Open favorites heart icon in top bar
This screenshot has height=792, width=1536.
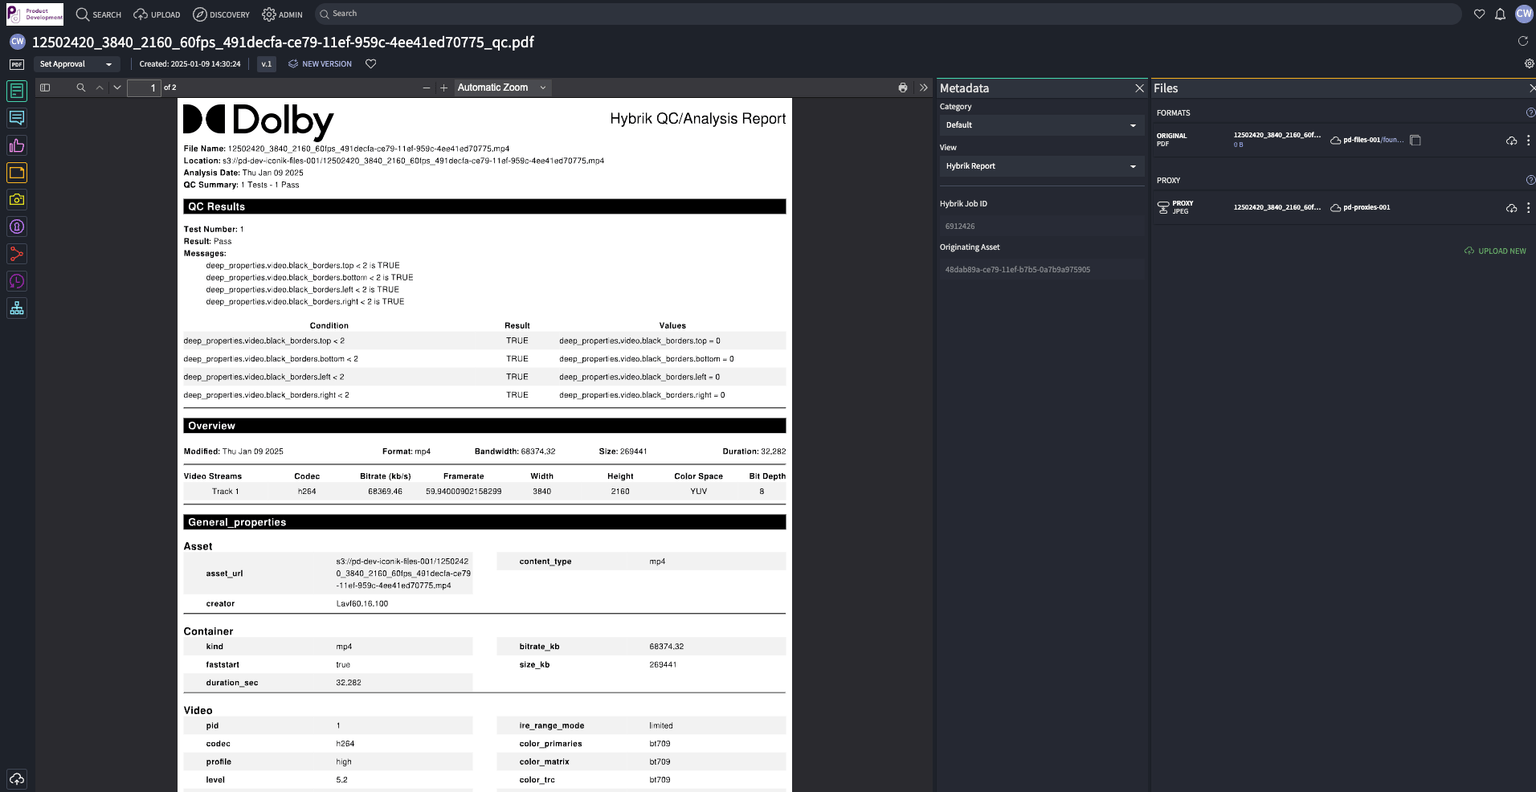(1480, 14)
